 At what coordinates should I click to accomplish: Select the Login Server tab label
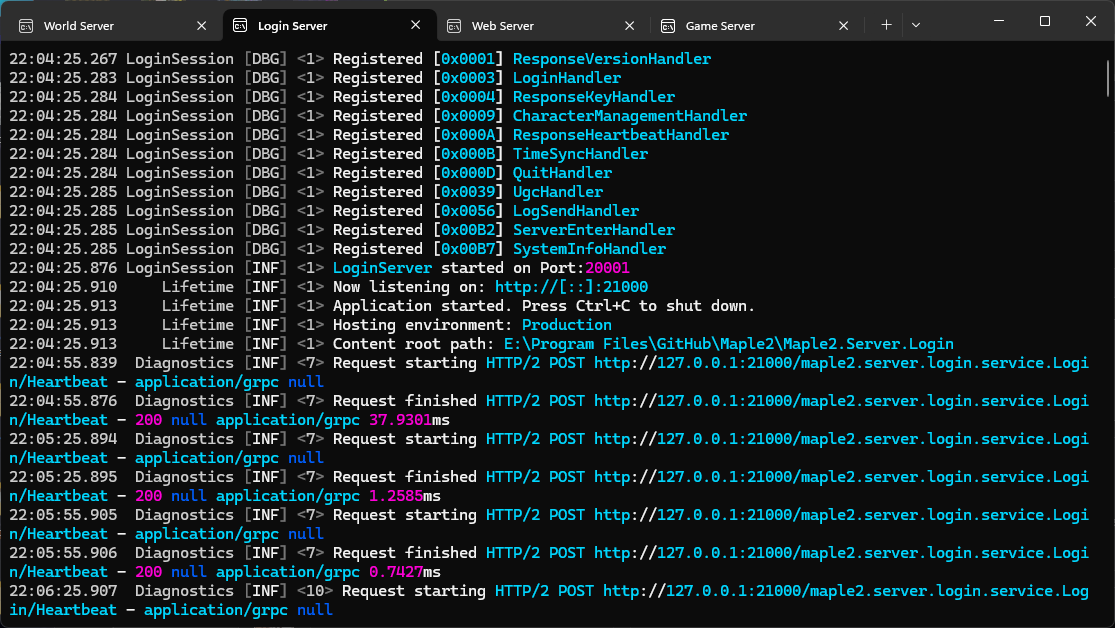[x=293, y=26]
